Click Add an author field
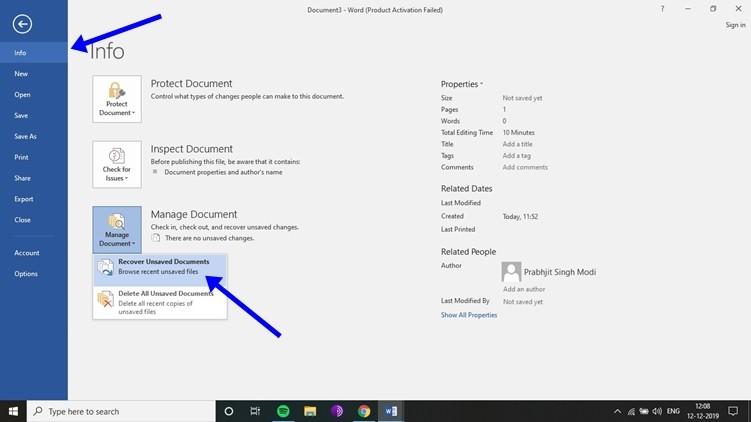 click(524, 289)
